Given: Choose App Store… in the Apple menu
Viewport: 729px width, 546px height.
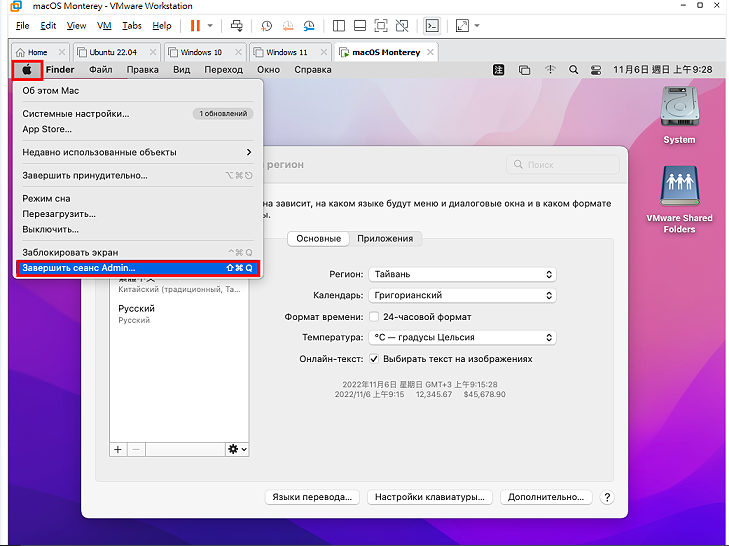Looking at the screenshot, I should click(138, 129).
